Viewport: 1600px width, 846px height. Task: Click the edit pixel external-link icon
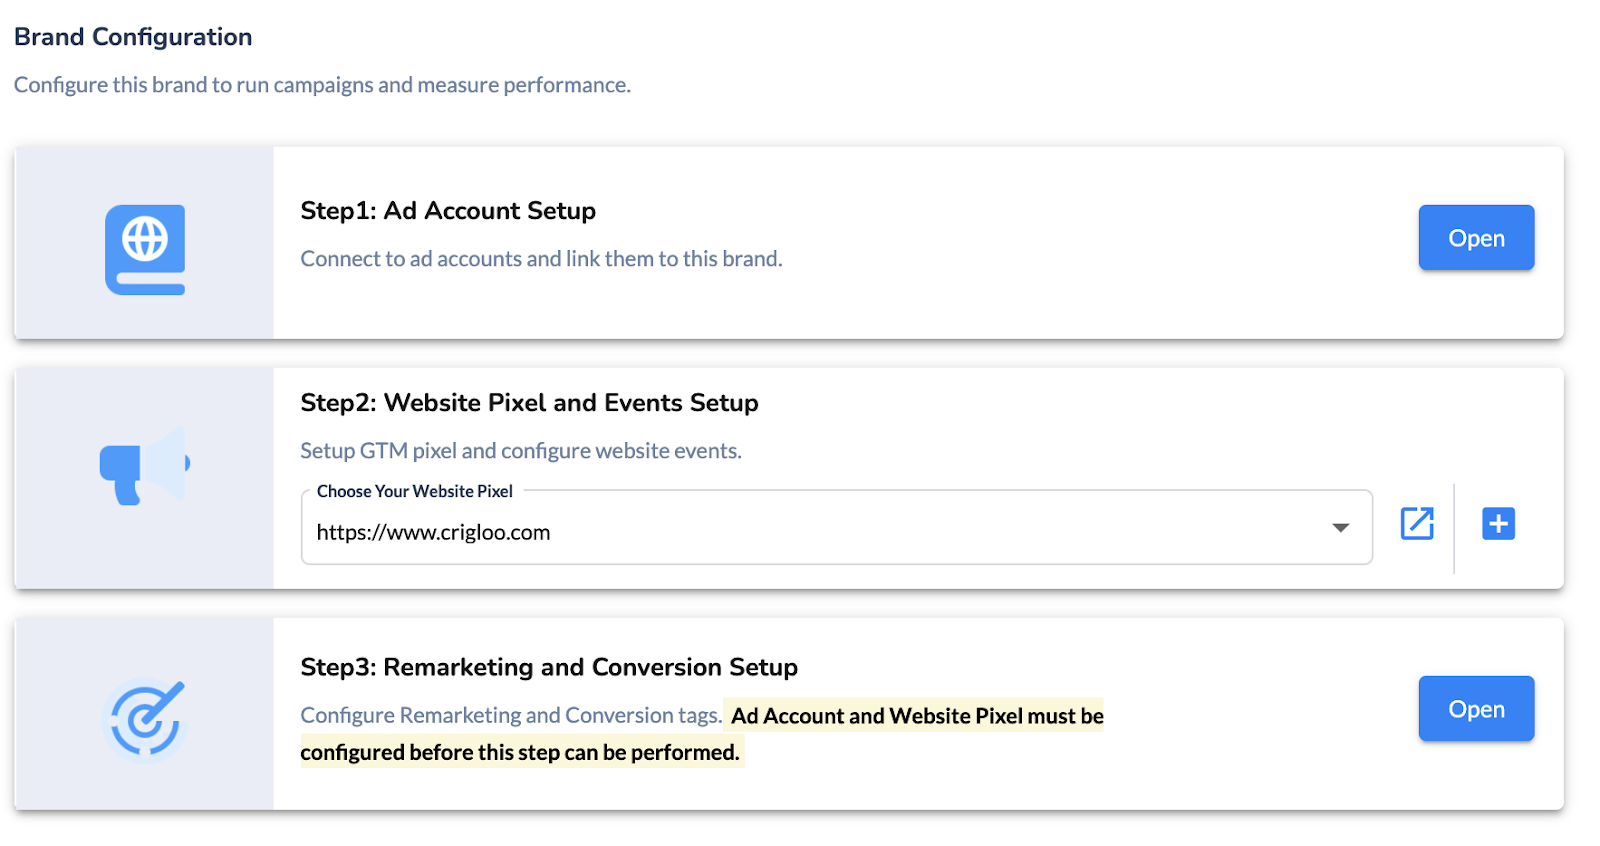1417,523
